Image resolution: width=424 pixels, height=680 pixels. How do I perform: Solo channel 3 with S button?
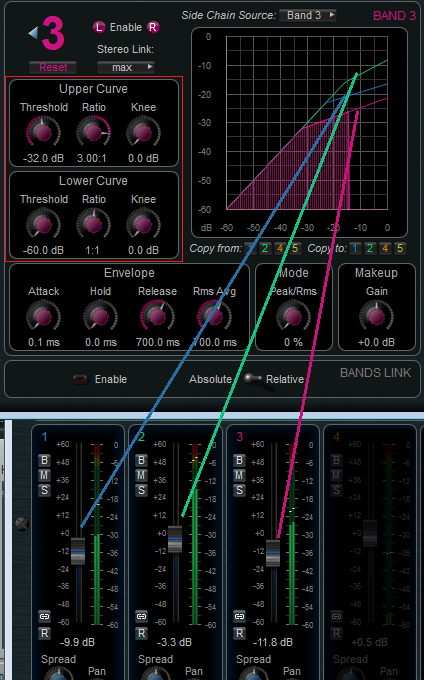(x=239, y=490)
